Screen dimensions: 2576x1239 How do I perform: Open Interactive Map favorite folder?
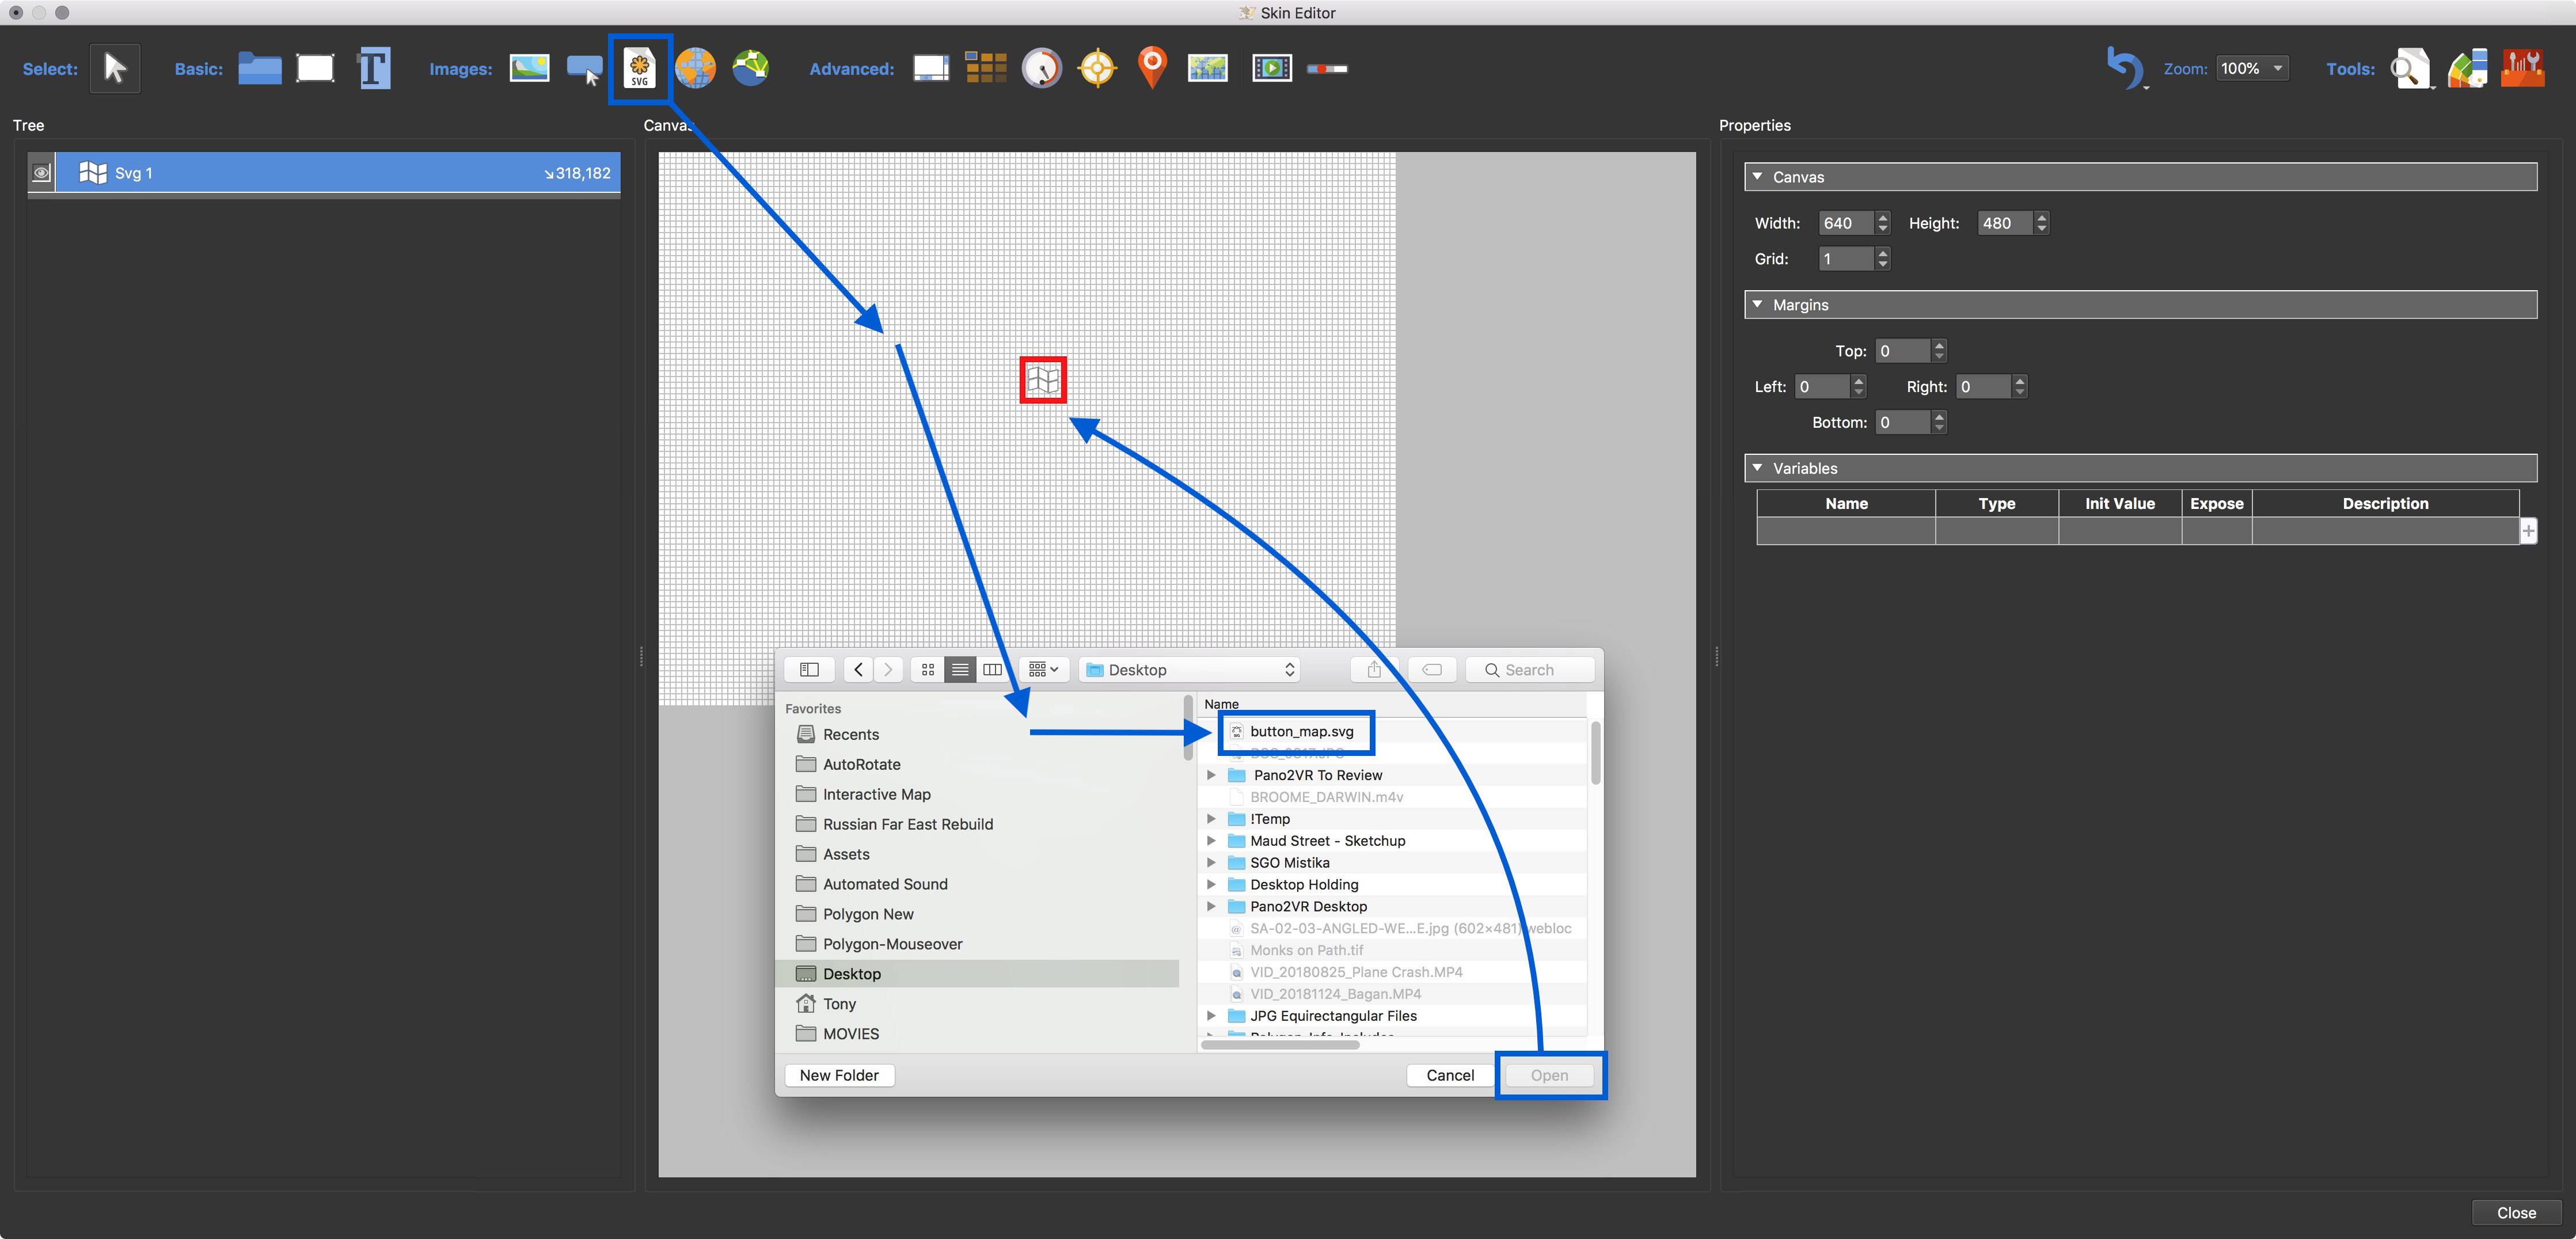(876, 794)
